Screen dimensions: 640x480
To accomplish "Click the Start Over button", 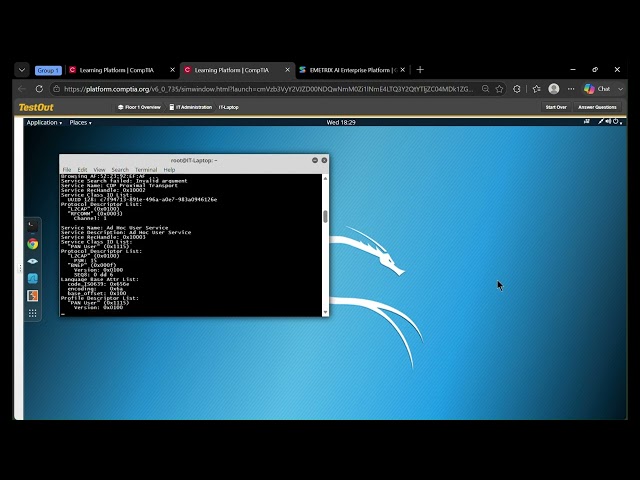I will (556, 107).
